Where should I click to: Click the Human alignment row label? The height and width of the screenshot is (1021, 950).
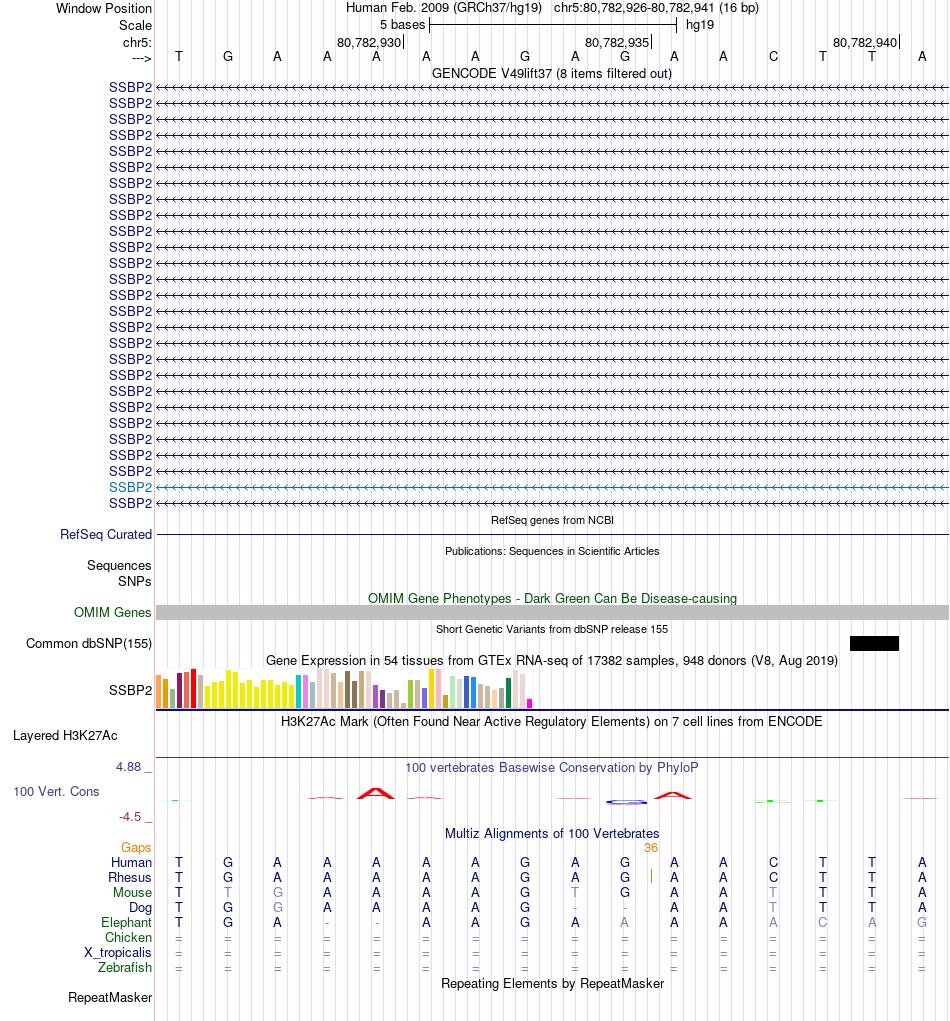[x=131, y=863]
